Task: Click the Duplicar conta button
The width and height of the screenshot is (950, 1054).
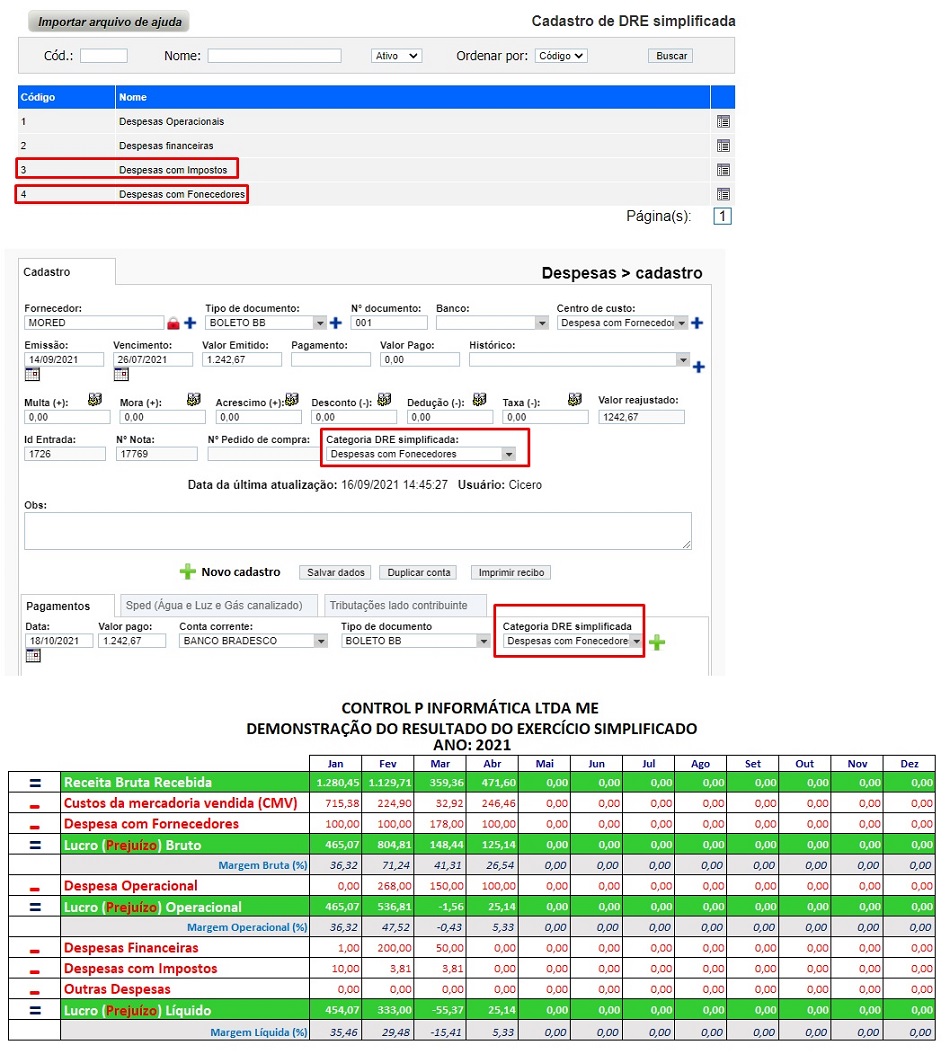Action: point(418,573)
